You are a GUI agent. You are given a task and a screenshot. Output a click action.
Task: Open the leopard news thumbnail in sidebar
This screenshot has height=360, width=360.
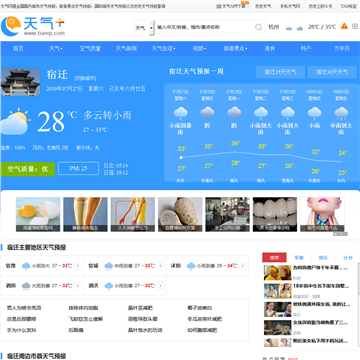coord(277,327)
